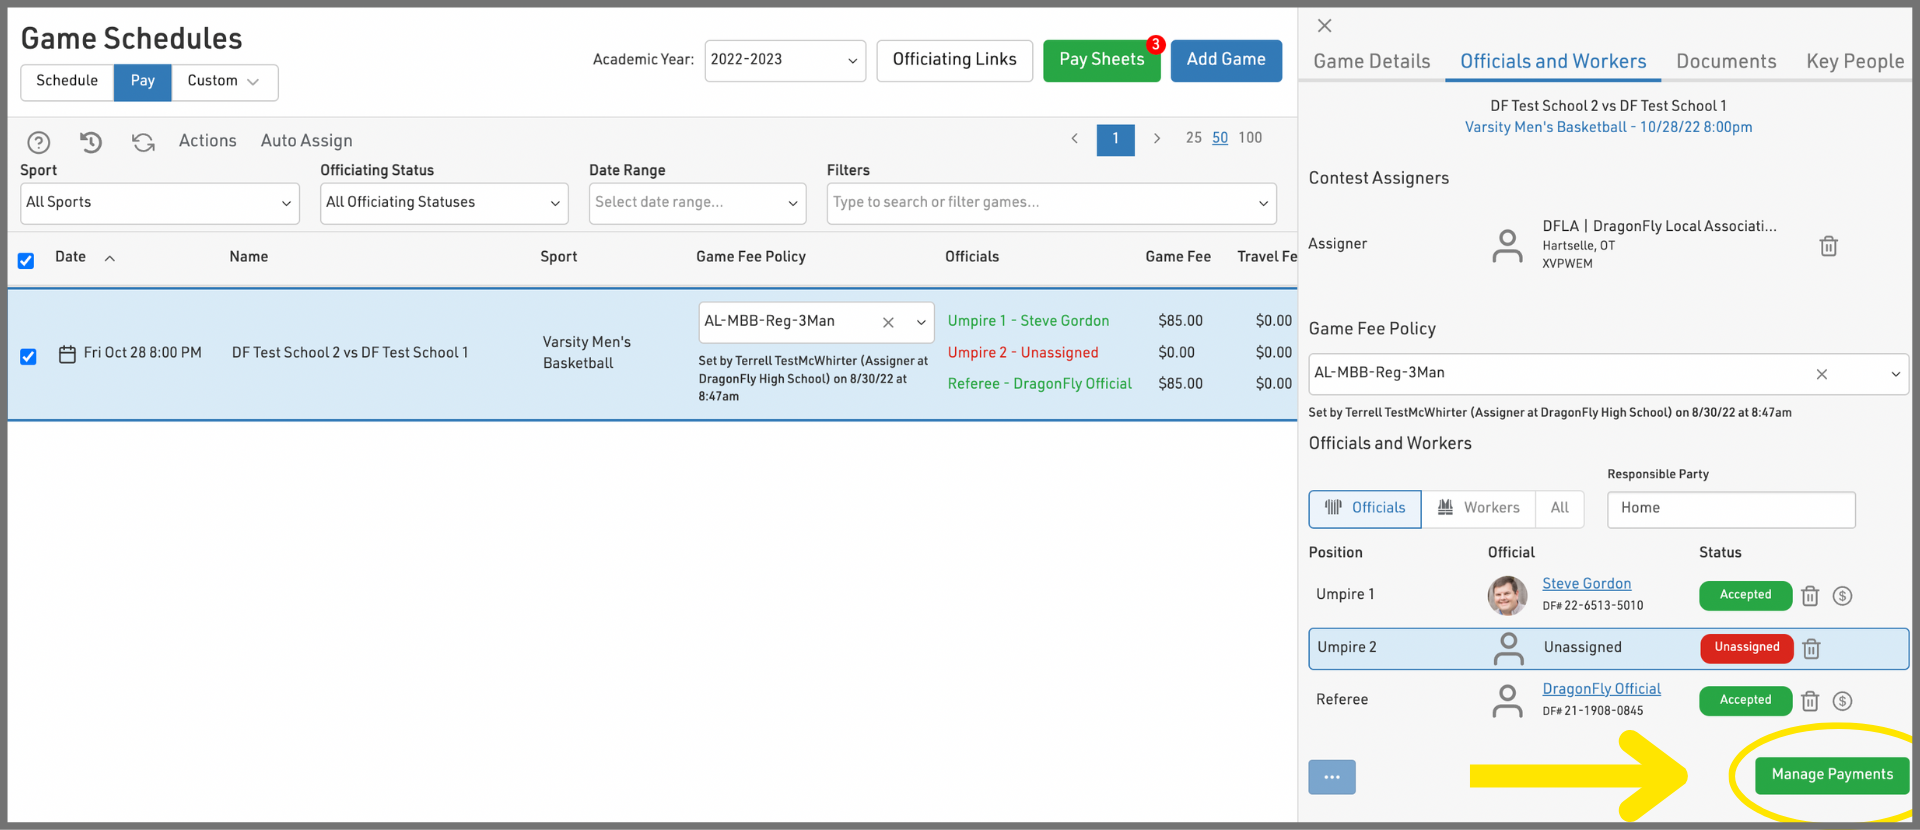The height and width of the screenshot is (830, 1920).
Task: Open the Academic Year 2022-2023 dropdown
Action: click(784, 60)
